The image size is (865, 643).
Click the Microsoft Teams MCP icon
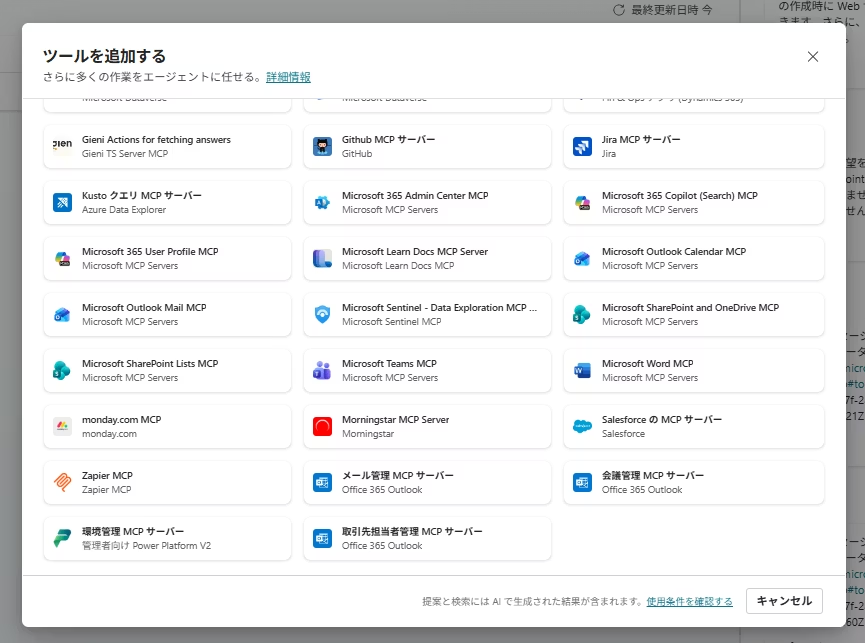click(322, 371)
